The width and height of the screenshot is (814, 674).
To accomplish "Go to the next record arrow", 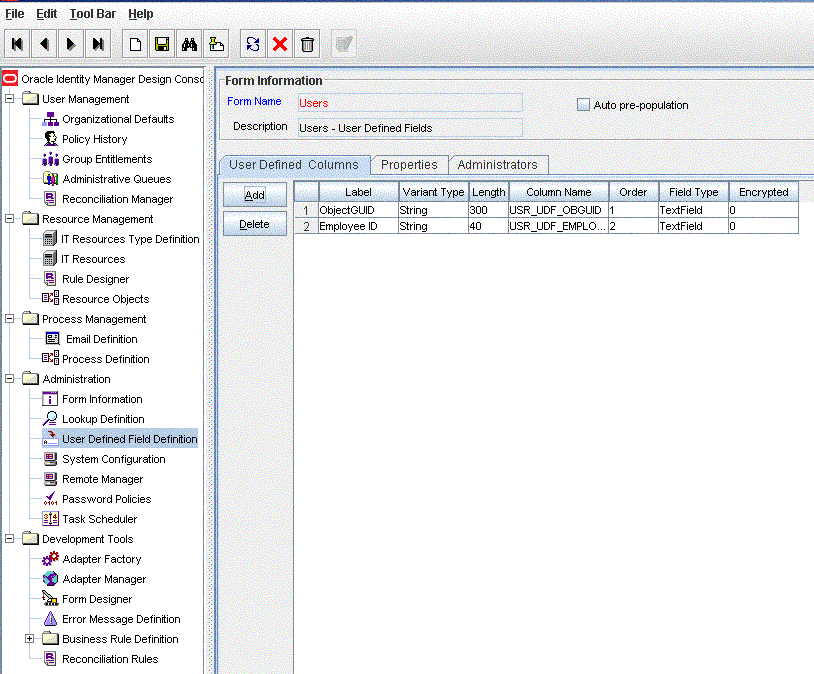I will click(71, 44).
